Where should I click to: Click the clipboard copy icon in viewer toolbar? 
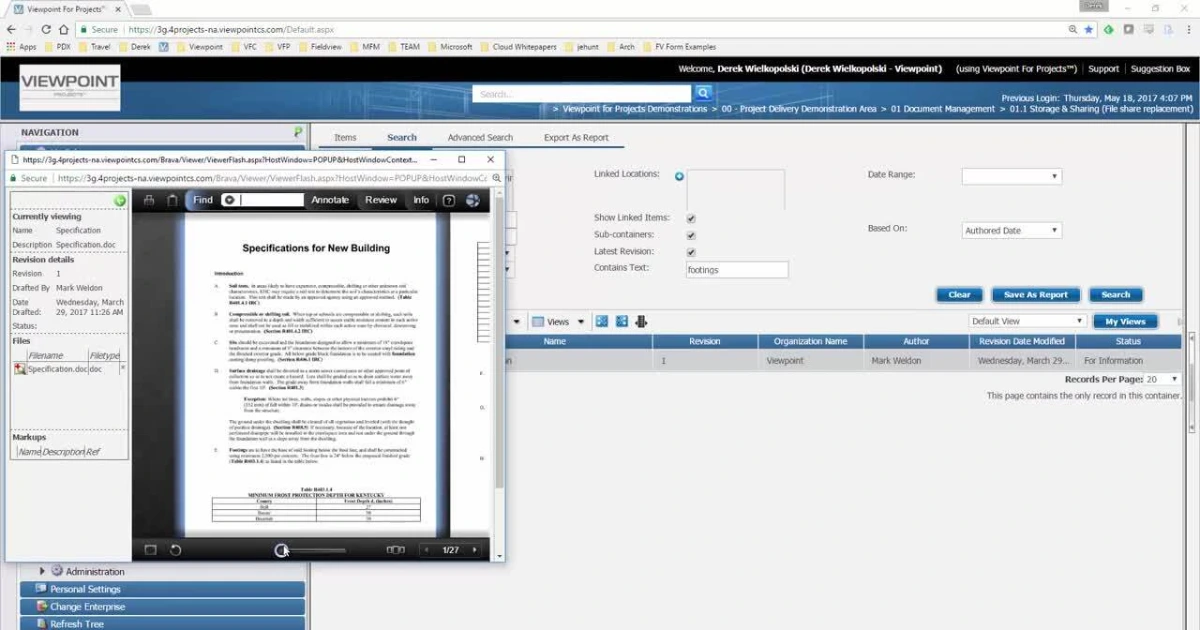click(172, 200)
